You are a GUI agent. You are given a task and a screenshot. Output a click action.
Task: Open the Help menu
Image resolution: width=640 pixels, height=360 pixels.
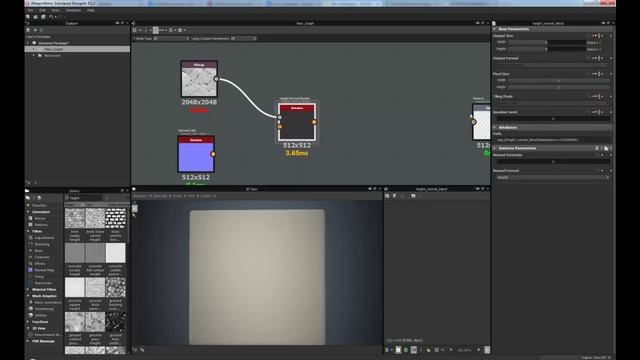pyautogui.click(x=91, y=10)
